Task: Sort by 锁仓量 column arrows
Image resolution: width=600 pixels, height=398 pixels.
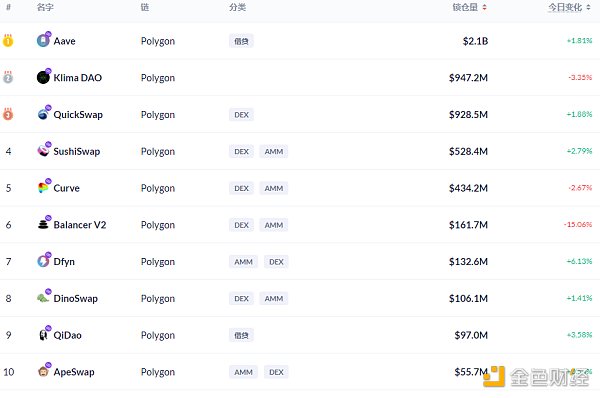Action: pos(484,7)
